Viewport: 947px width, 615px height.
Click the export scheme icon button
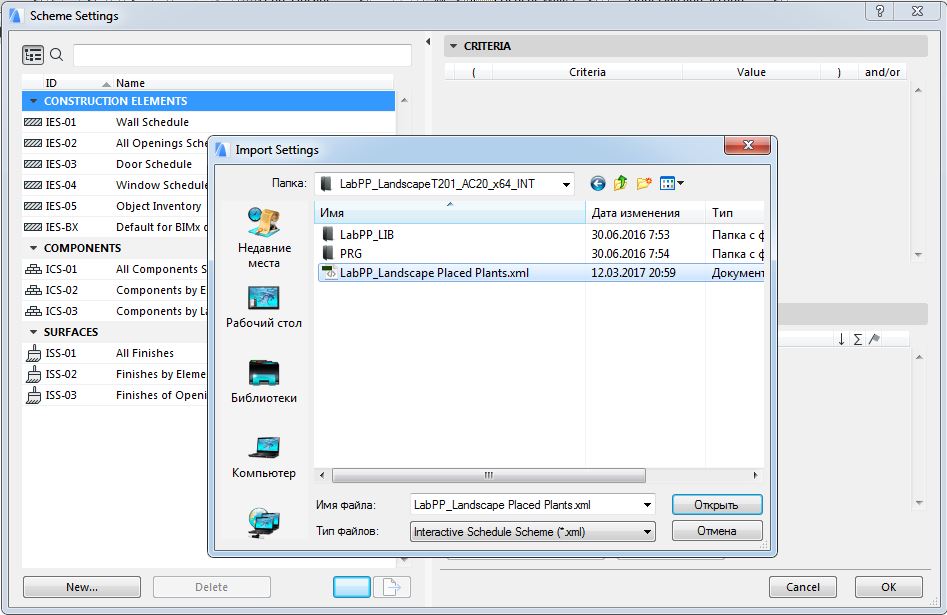(392, 587)
